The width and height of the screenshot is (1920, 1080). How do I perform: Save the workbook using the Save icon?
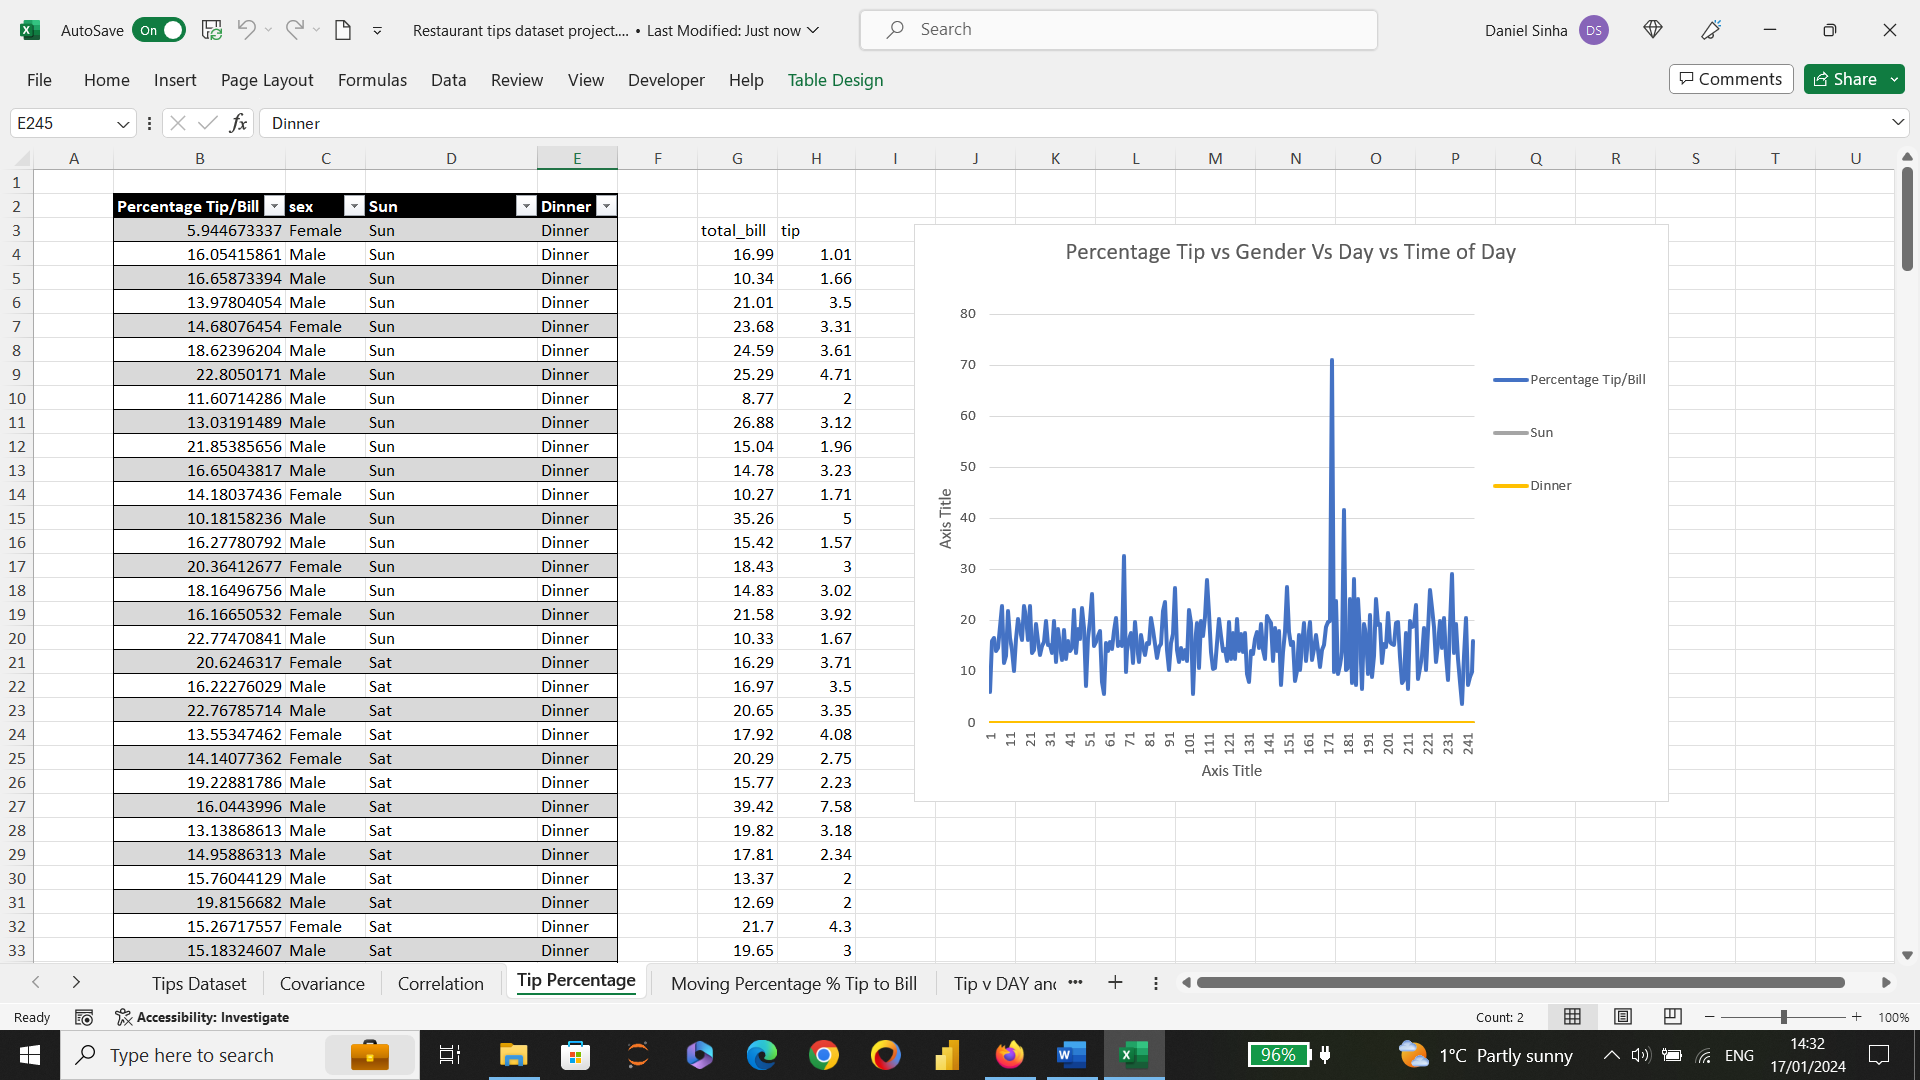click(x=211, y=30)
